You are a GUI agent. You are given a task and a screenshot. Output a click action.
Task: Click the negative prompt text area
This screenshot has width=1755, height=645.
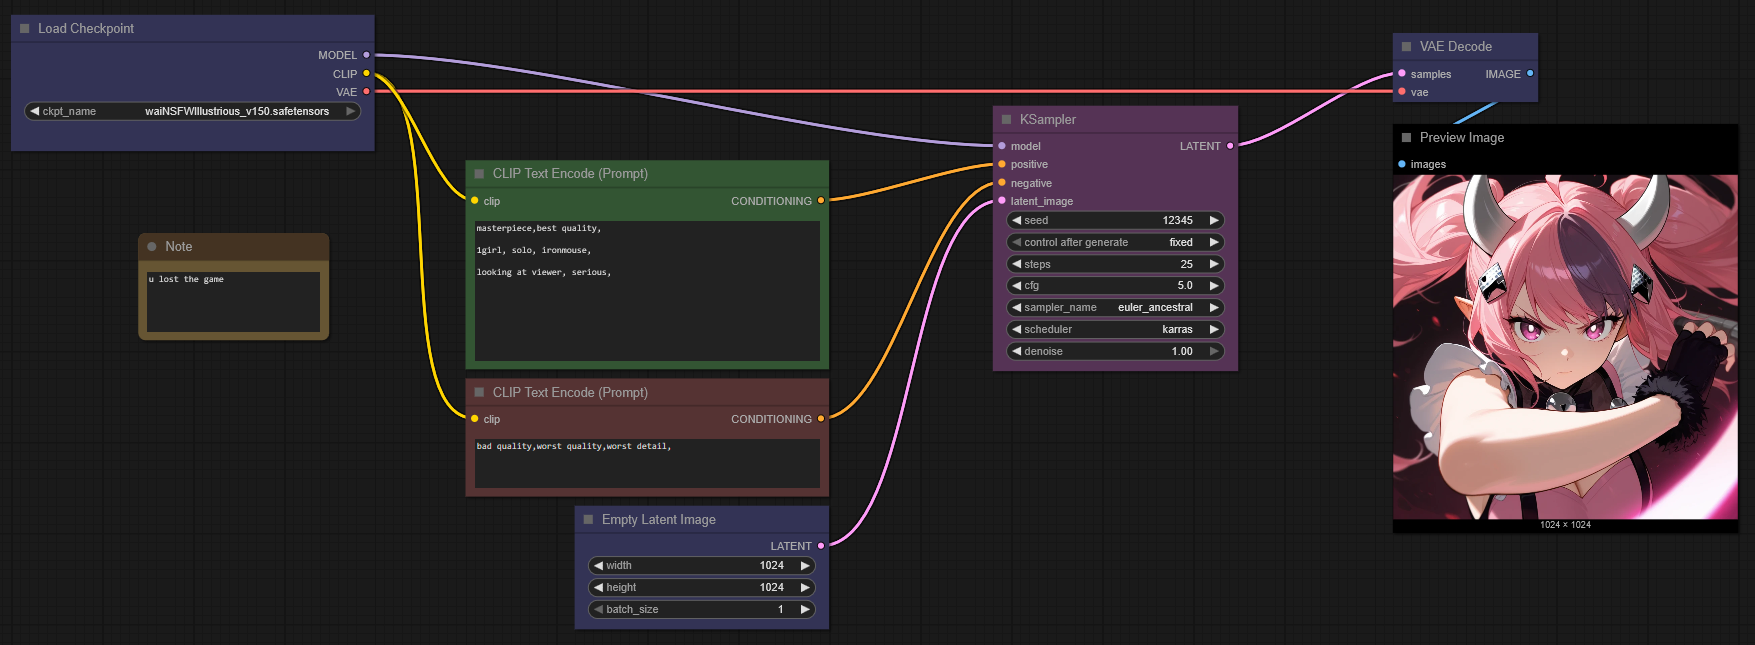pyautogui.click(x=647, y=464)
